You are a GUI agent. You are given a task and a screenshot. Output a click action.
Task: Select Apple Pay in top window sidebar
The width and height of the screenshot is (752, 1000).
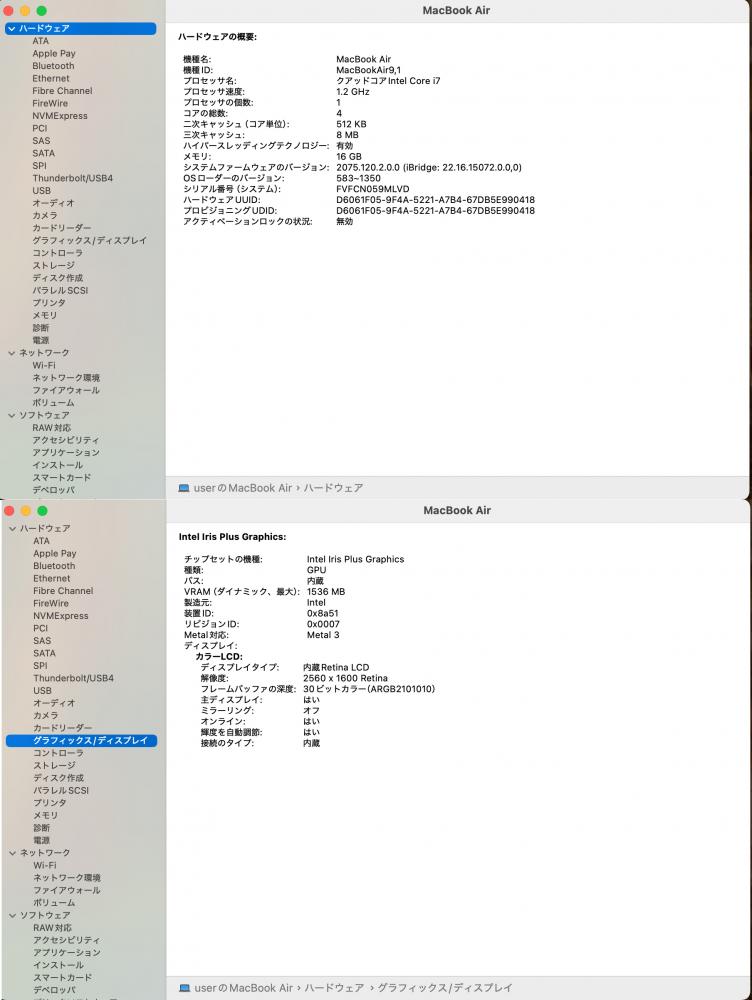click(x=54, y=54)
